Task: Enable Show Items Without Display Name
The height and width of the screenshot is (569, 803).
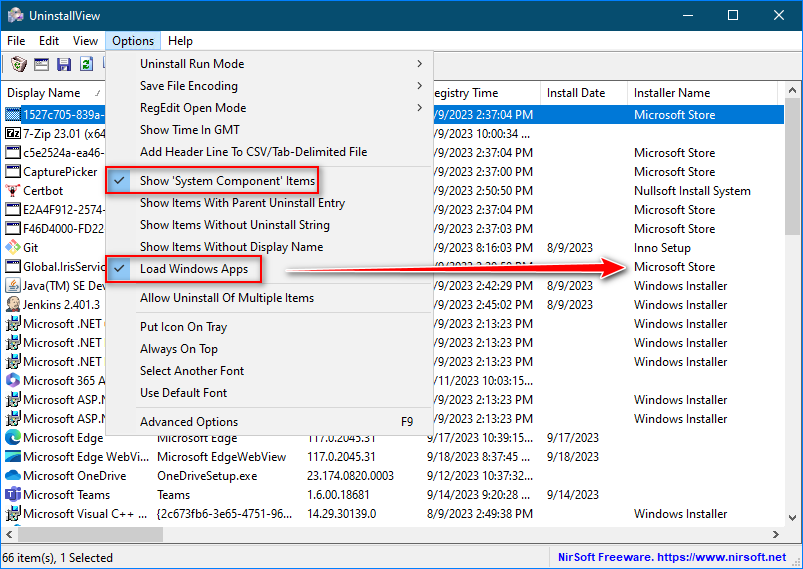Action: point(269,247)
